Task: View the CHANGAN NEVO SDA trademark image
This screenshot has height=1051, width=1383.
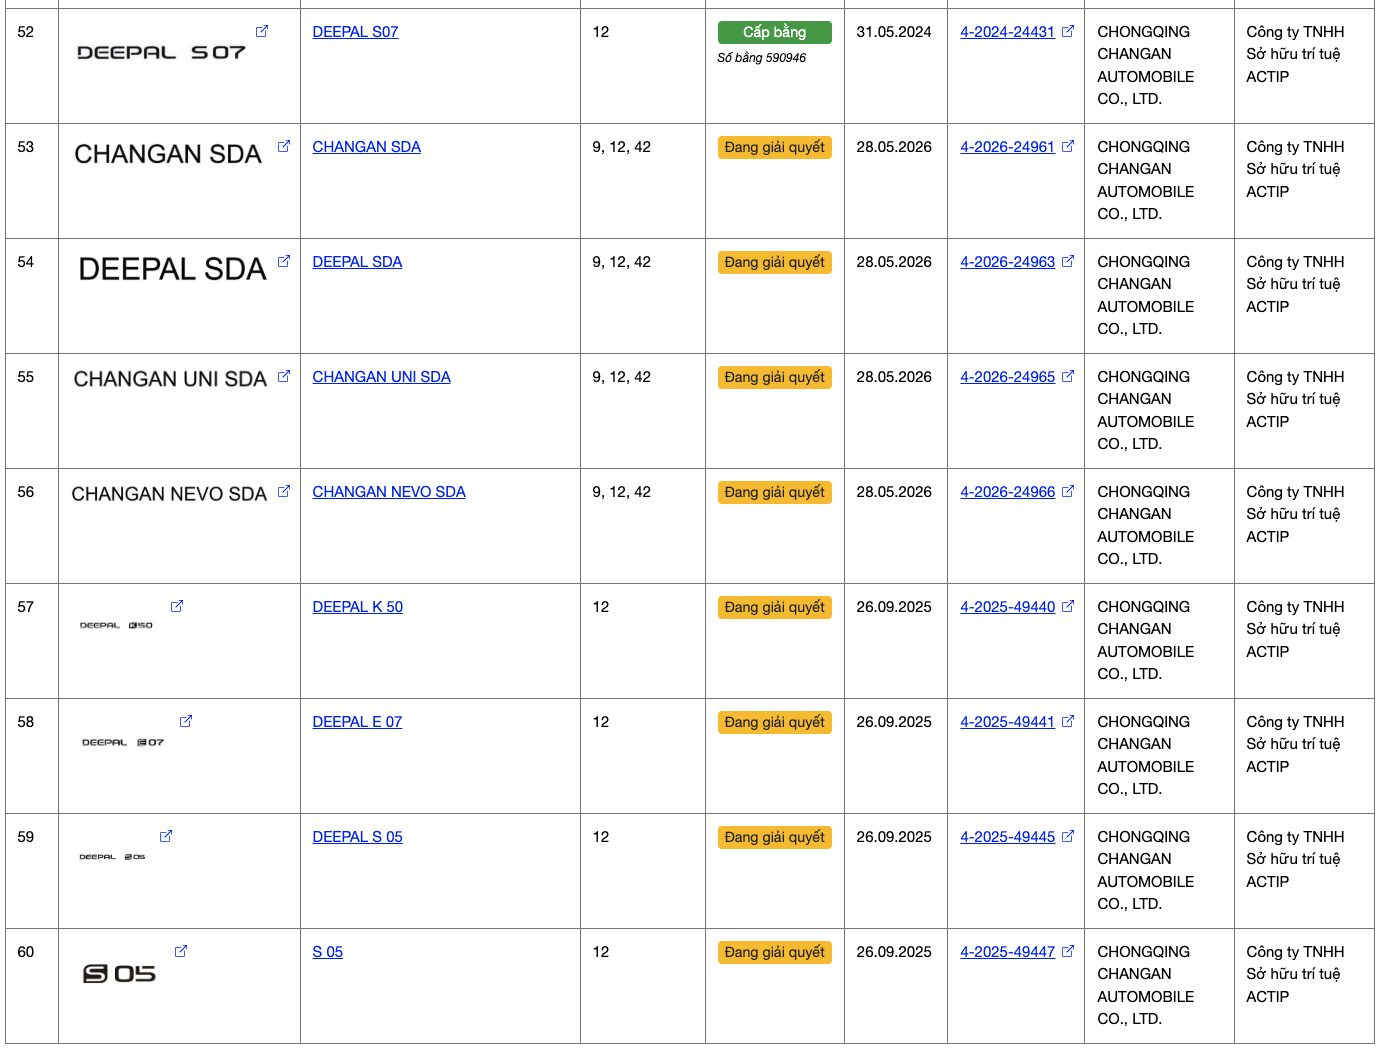Action: [x=169, y=494]
